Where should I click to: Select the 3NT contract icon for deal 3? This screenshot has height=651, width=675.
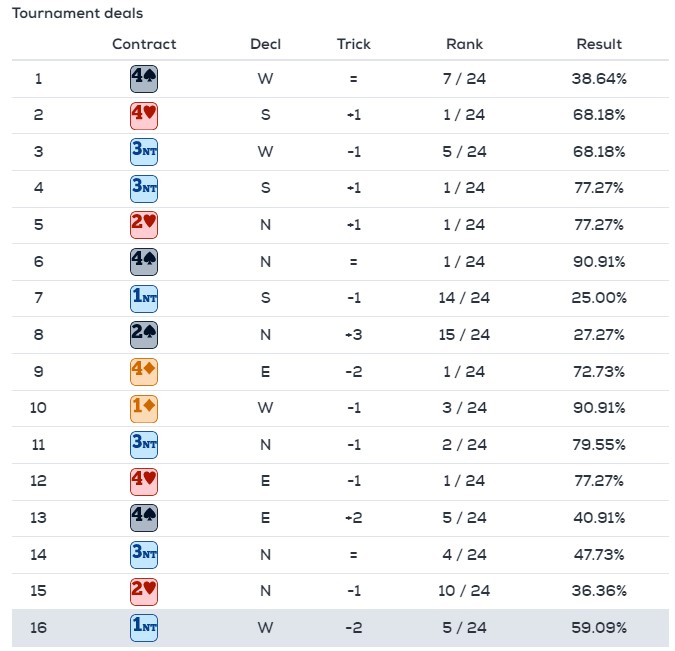(144, 152)
